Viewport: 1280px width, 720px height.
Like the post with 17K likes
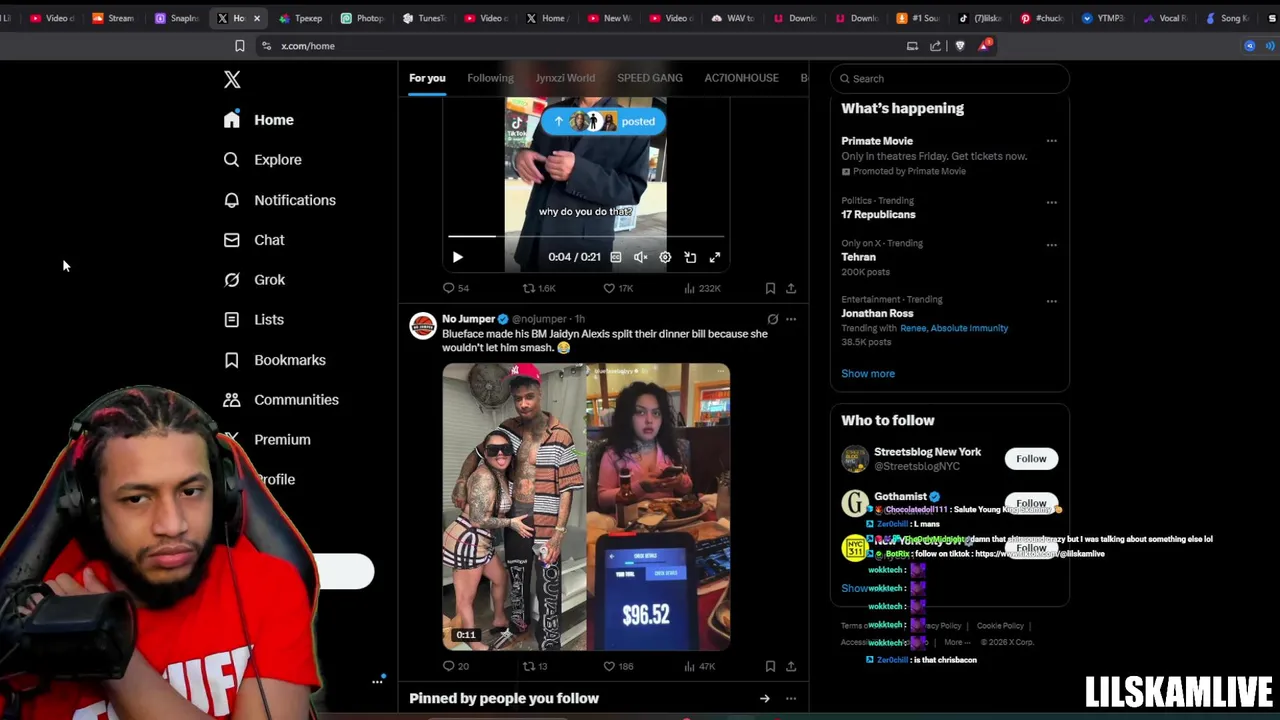click(618, 288)
